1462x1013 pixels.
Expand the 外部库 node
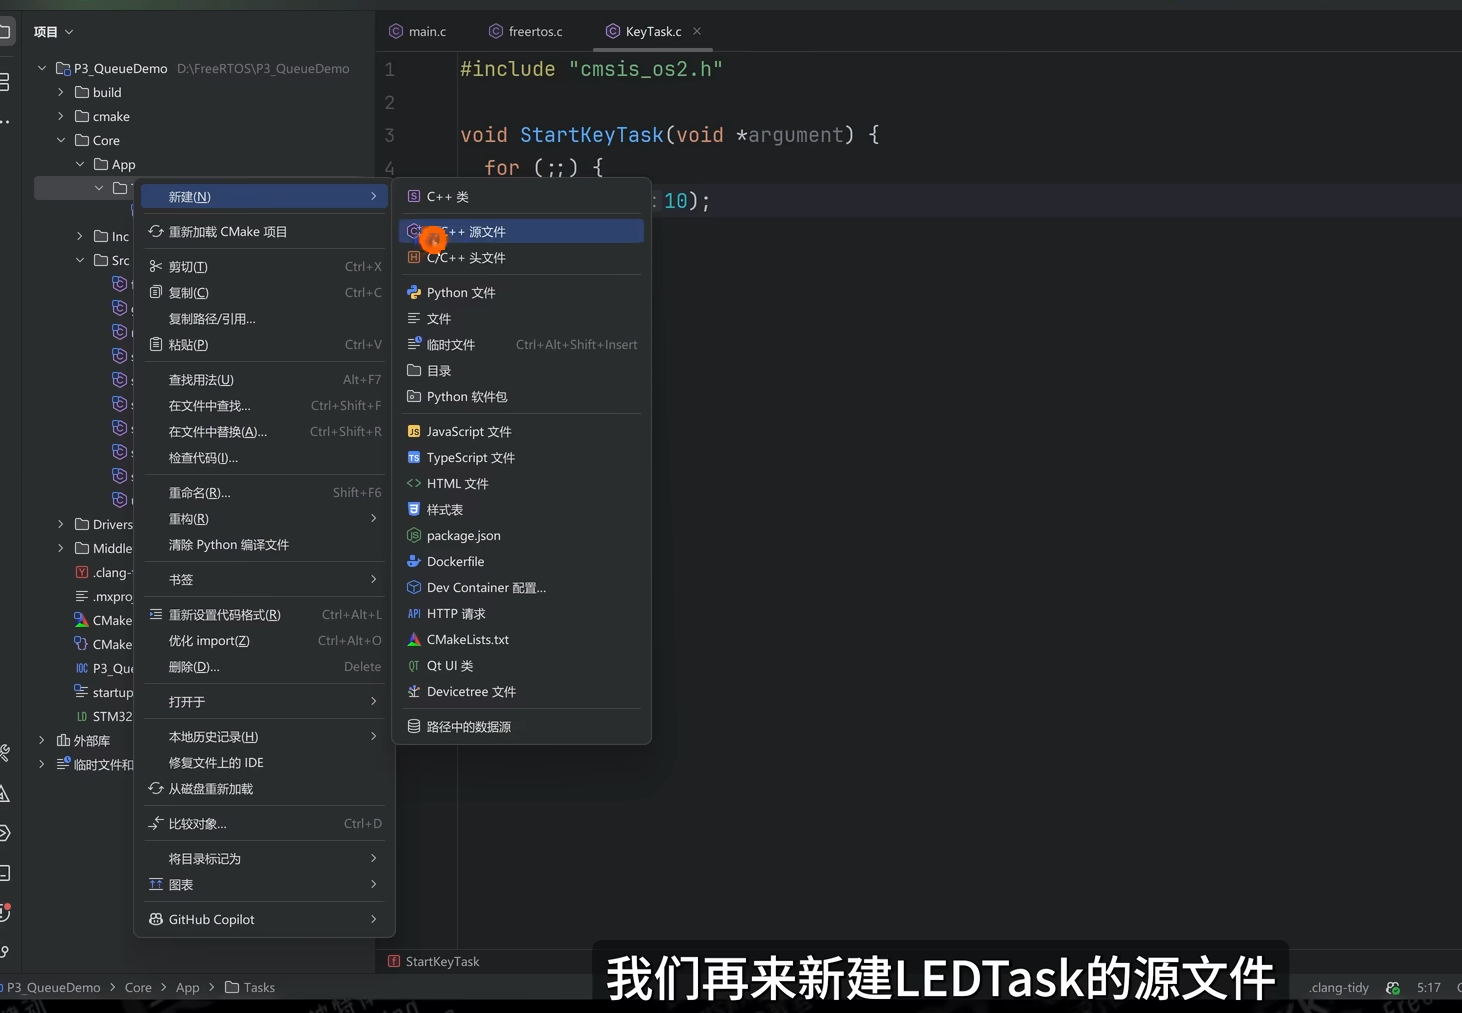(x=42, y=740)
